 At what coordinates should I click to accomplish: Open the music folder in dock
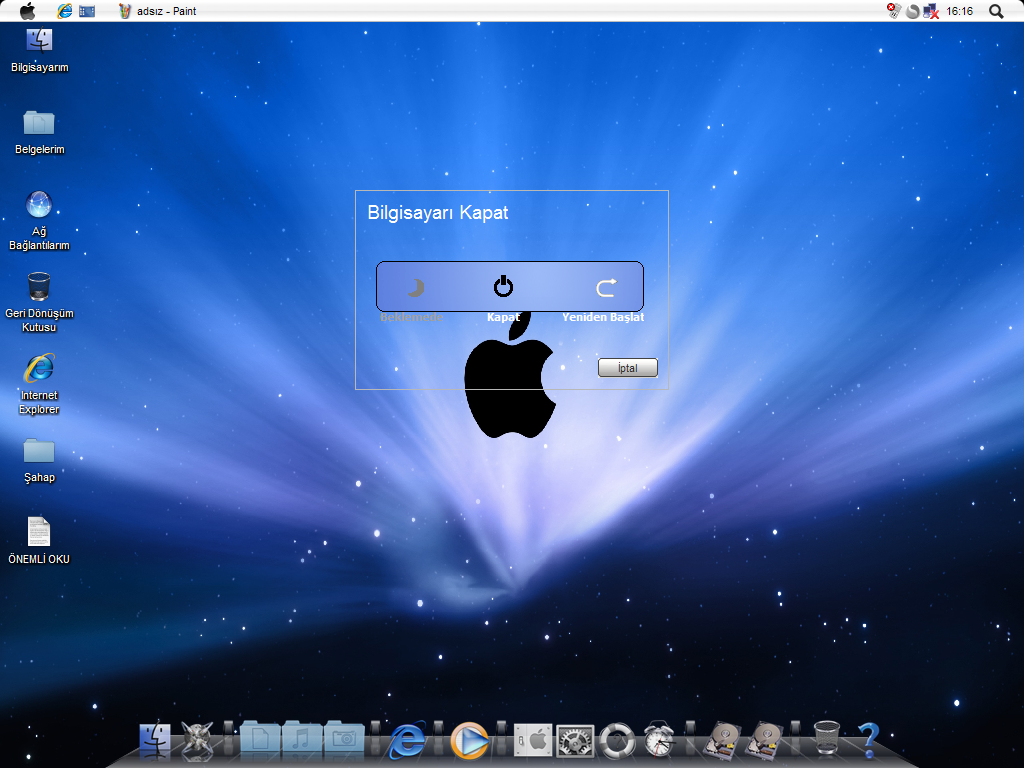(x=301, y=739)
